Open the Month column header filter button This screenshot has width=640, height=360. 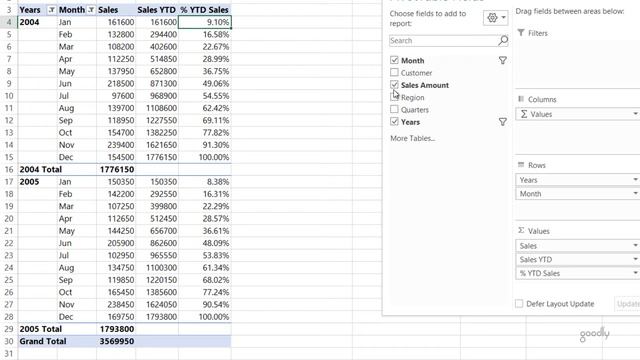[91, 10]
